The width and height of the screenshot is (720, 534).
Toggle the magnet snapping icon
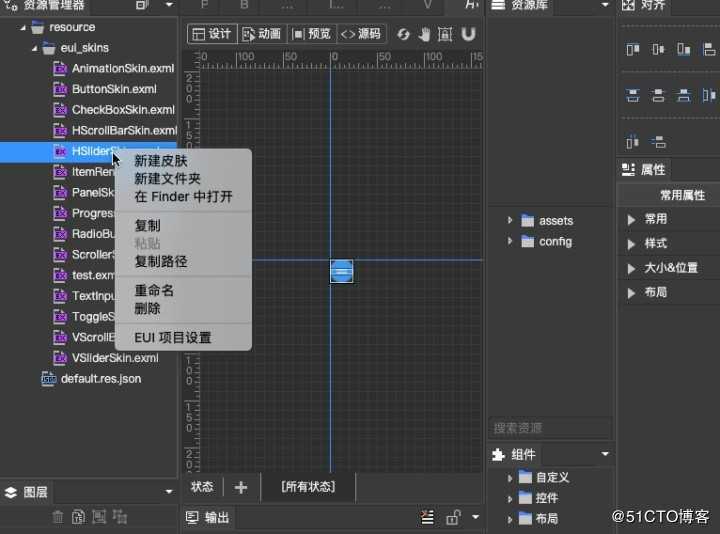[x=468, y=34]
